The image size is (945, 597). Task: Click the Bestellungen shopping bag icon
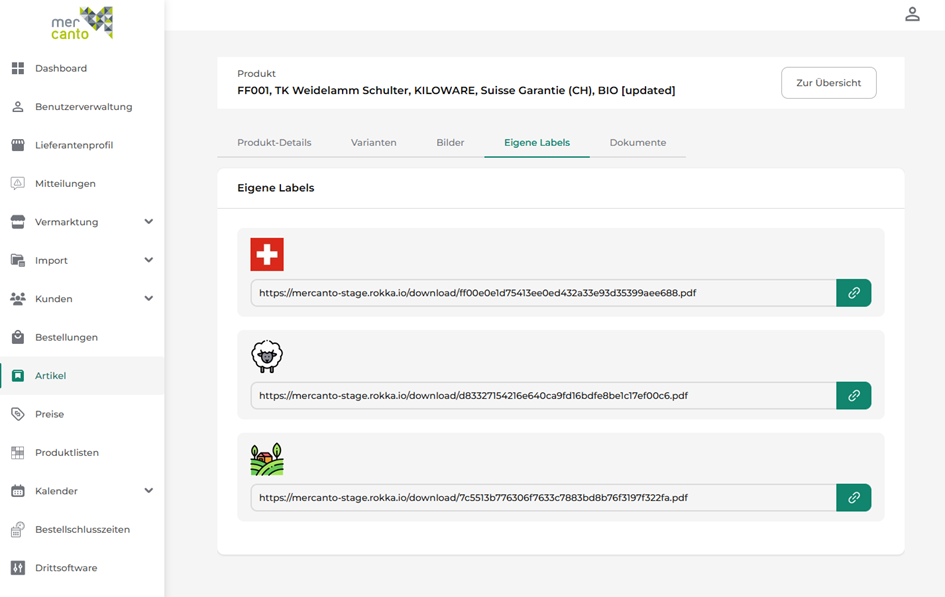[17, 337]
